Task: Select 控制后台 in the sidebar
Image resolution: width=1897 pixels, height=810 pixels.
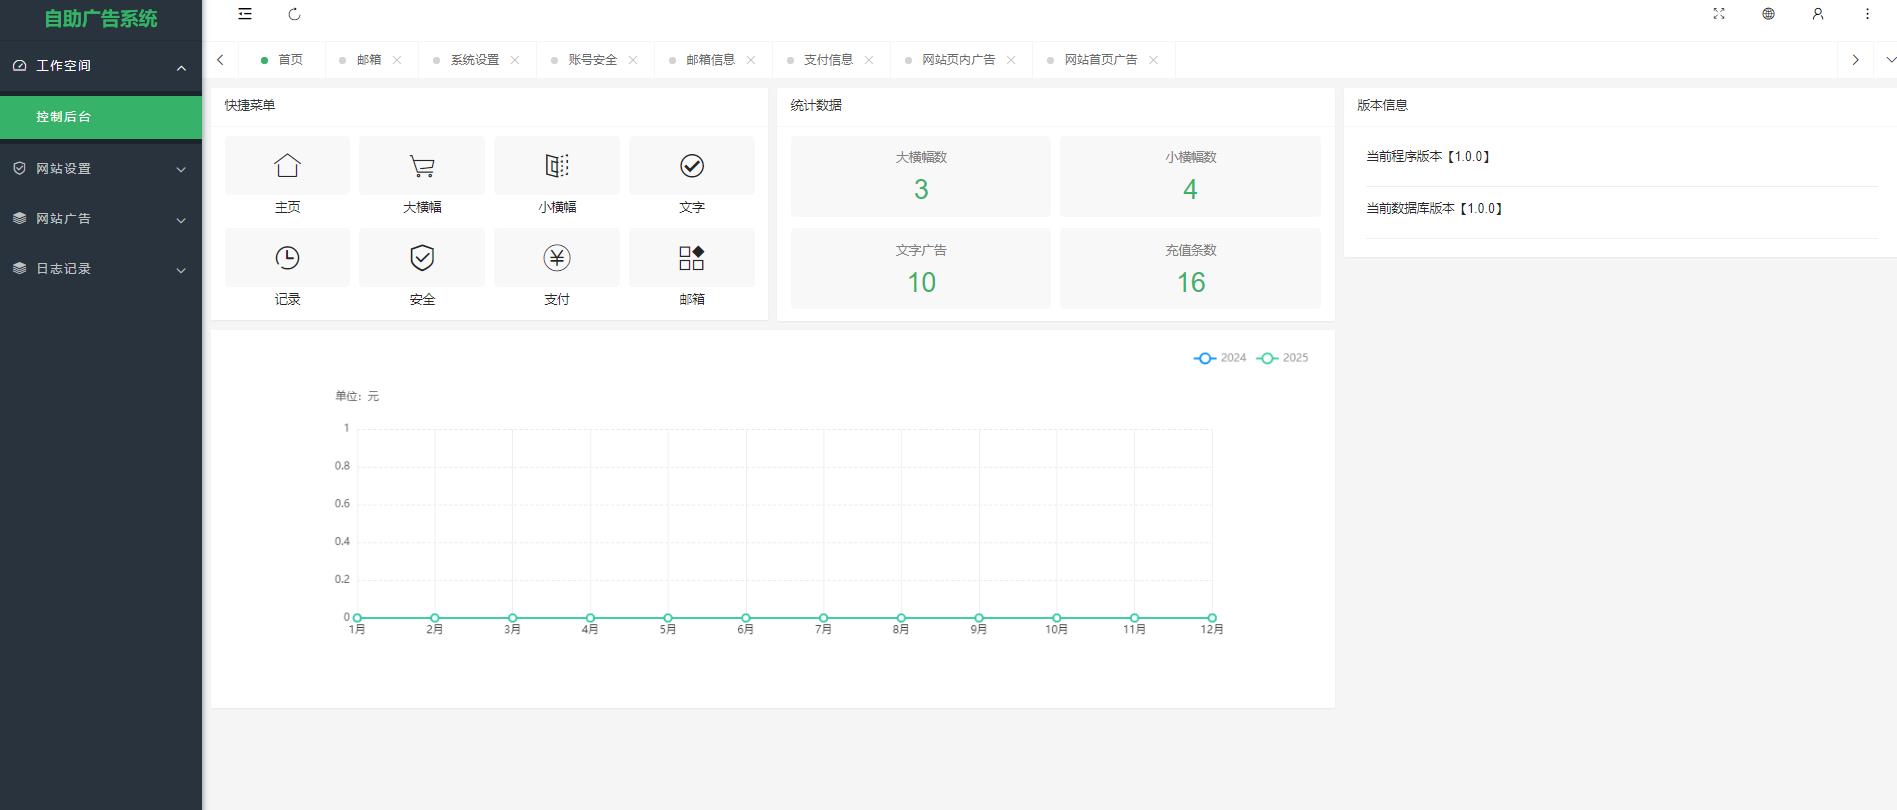Action: click(x=101, y=117)
